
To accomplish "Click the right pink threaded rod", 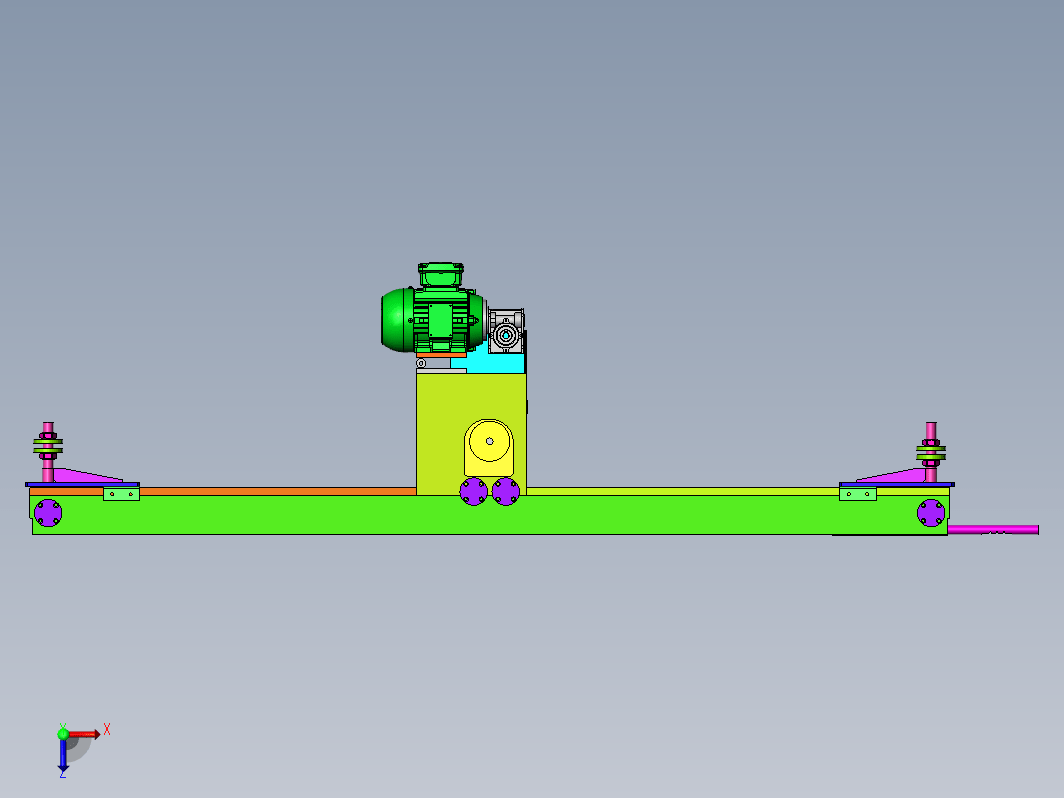I will tap(931, 452).
